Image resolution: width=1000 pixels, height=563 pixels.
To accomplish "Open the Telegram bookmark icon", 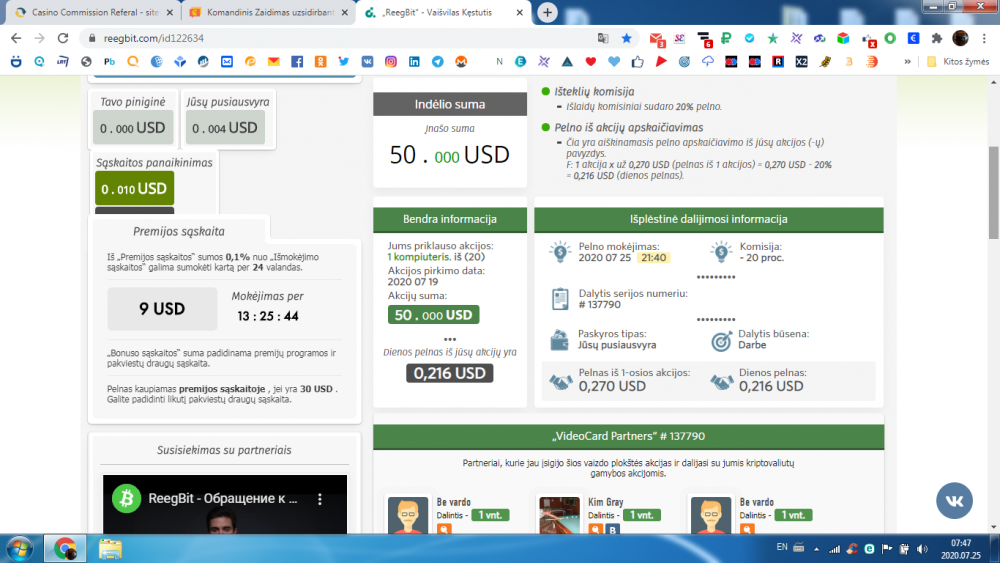I will [437, 61].
